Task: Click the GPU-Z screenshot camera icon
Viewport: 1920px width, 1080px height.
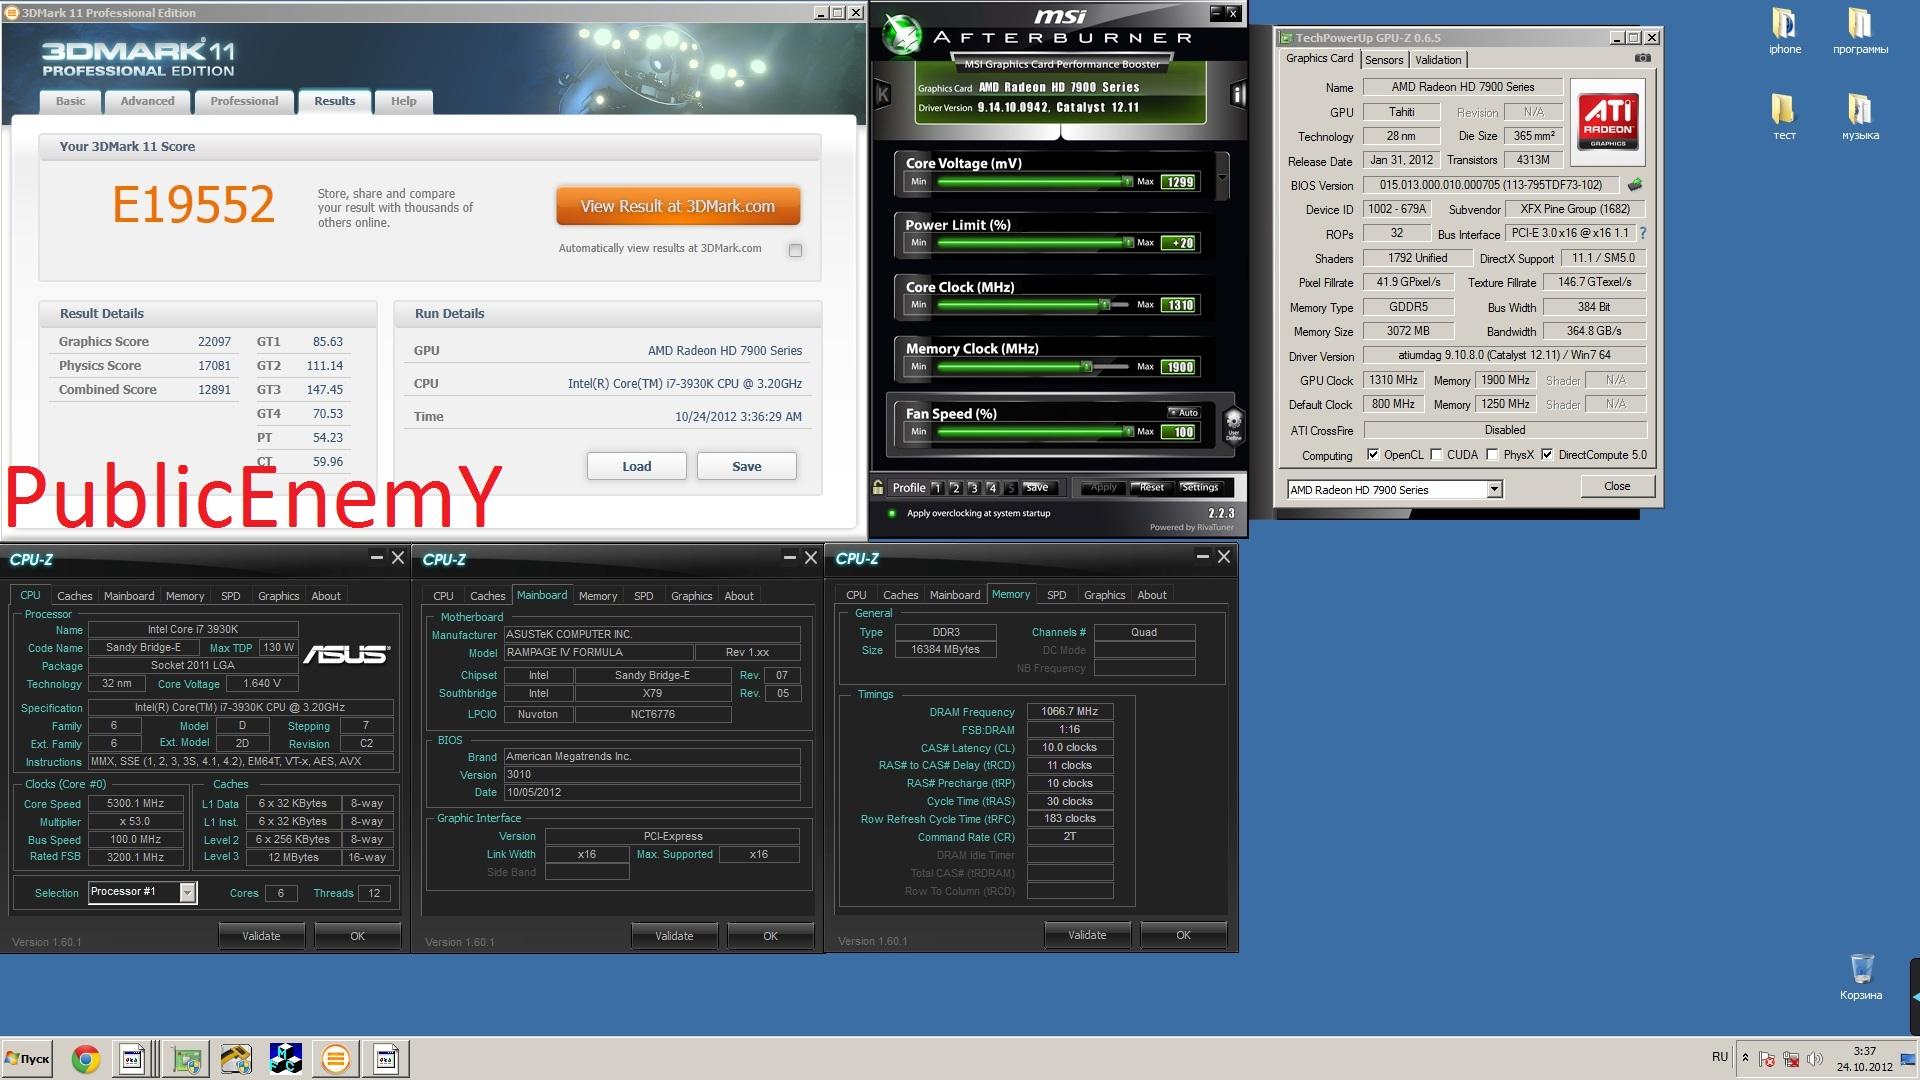Action: (1642, 59)
